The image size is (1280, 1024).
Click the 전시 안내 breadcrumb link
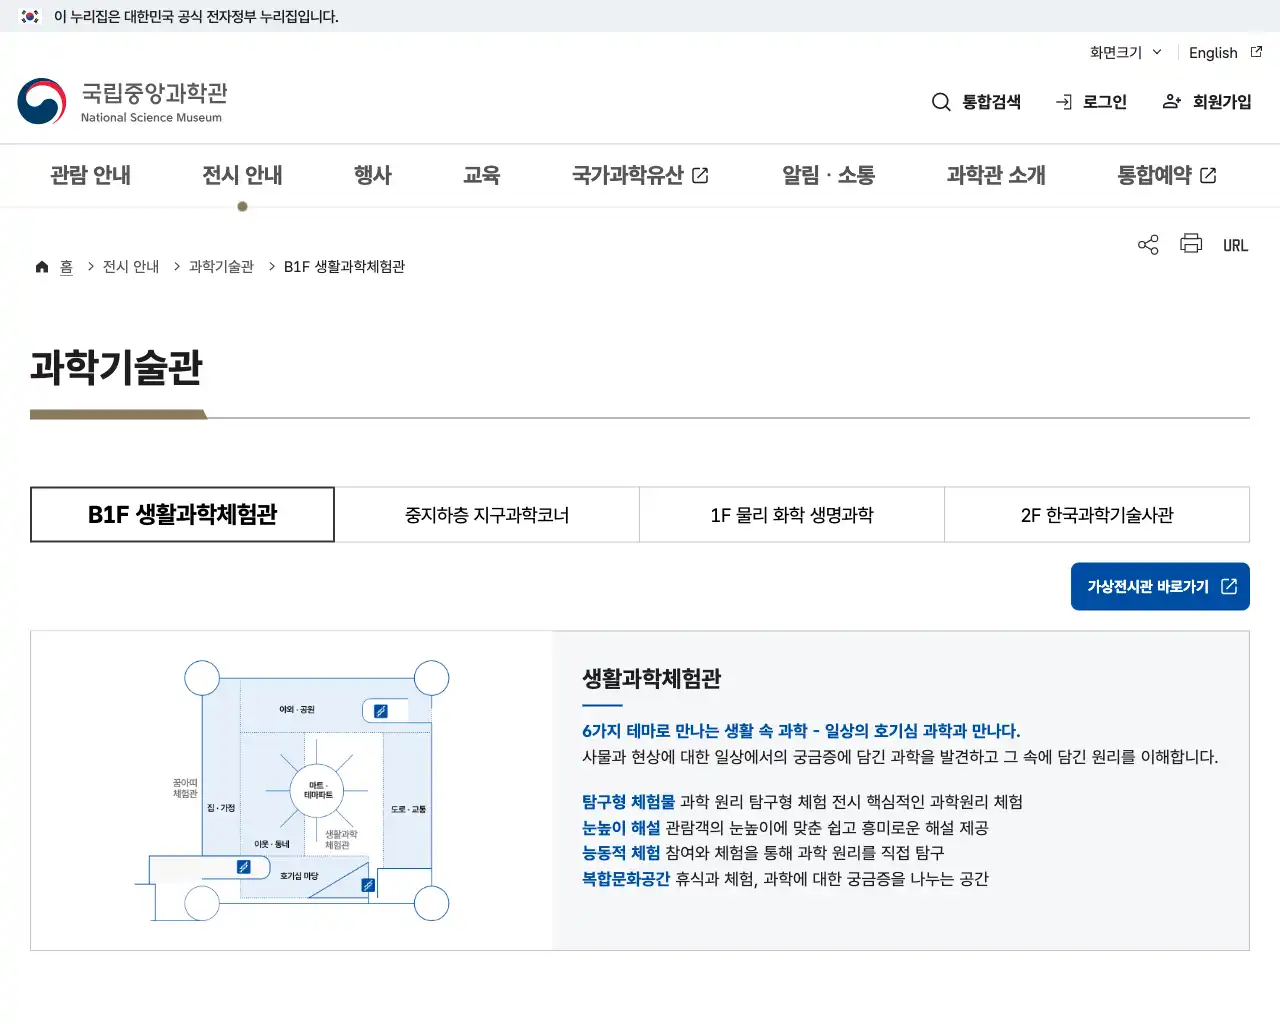[130, 266]
